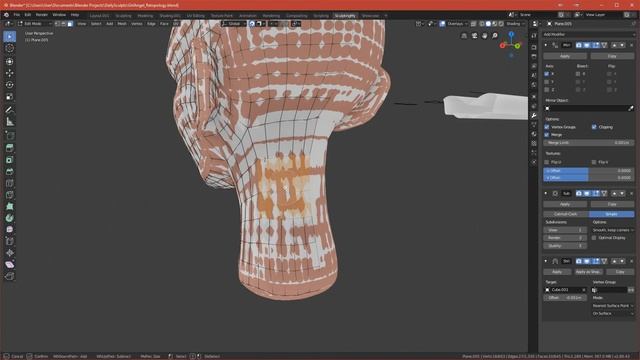Toggle Mirror modifier viewport display icon
The width and height of the screenshot is (640, 360).
click(587, 45)
